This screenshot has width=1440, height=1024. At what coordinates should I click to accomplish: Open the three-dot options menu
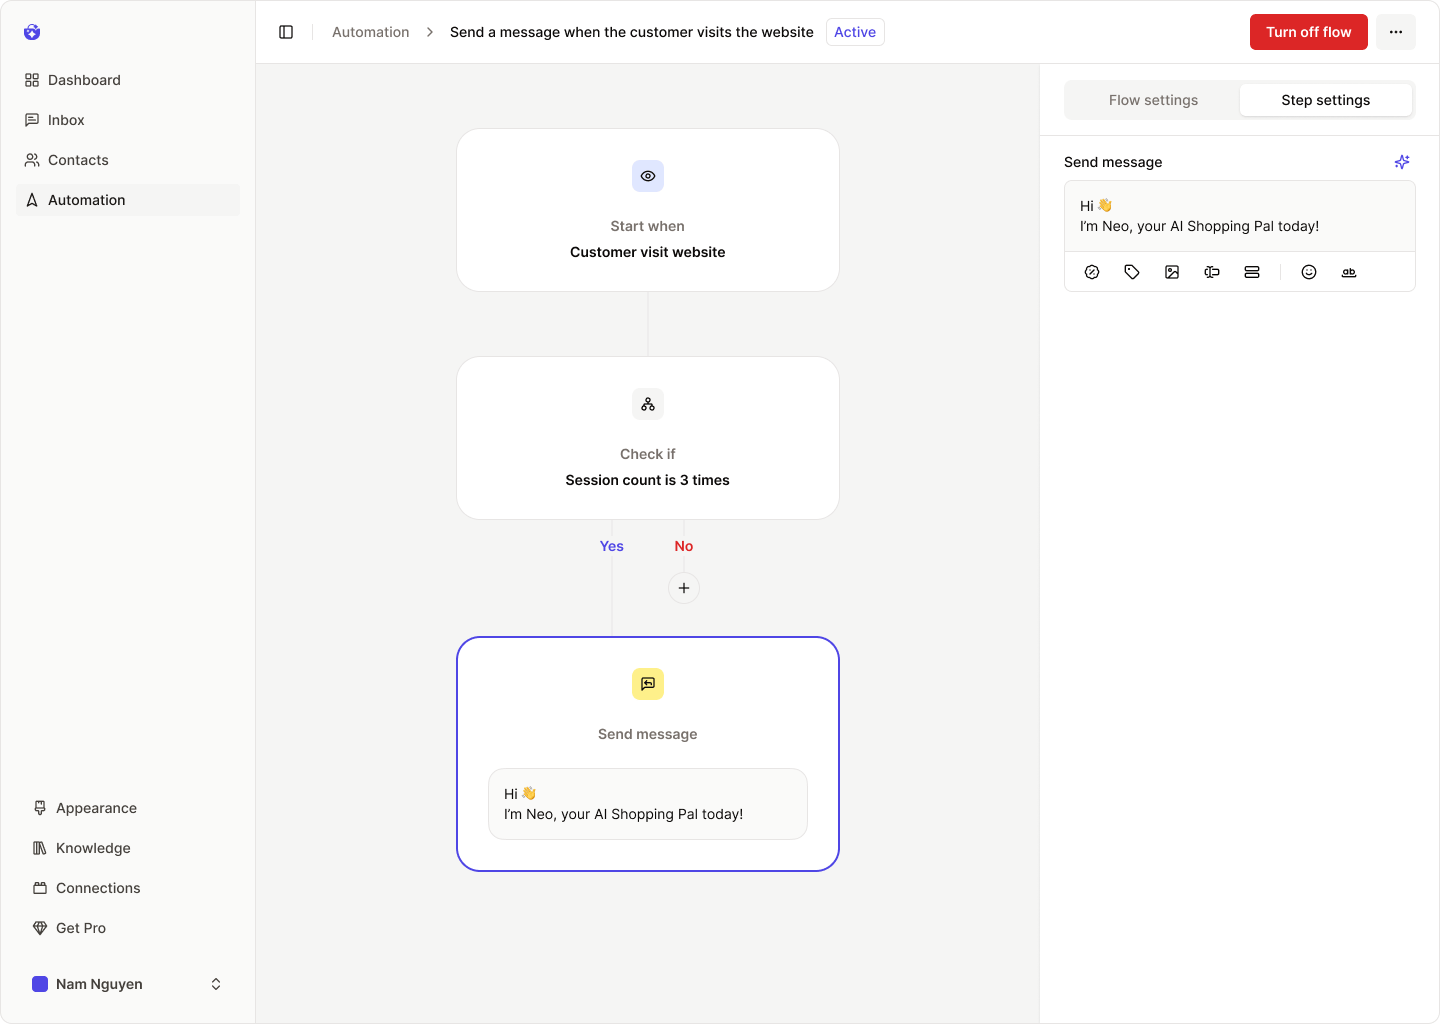tap(1396, 31)
